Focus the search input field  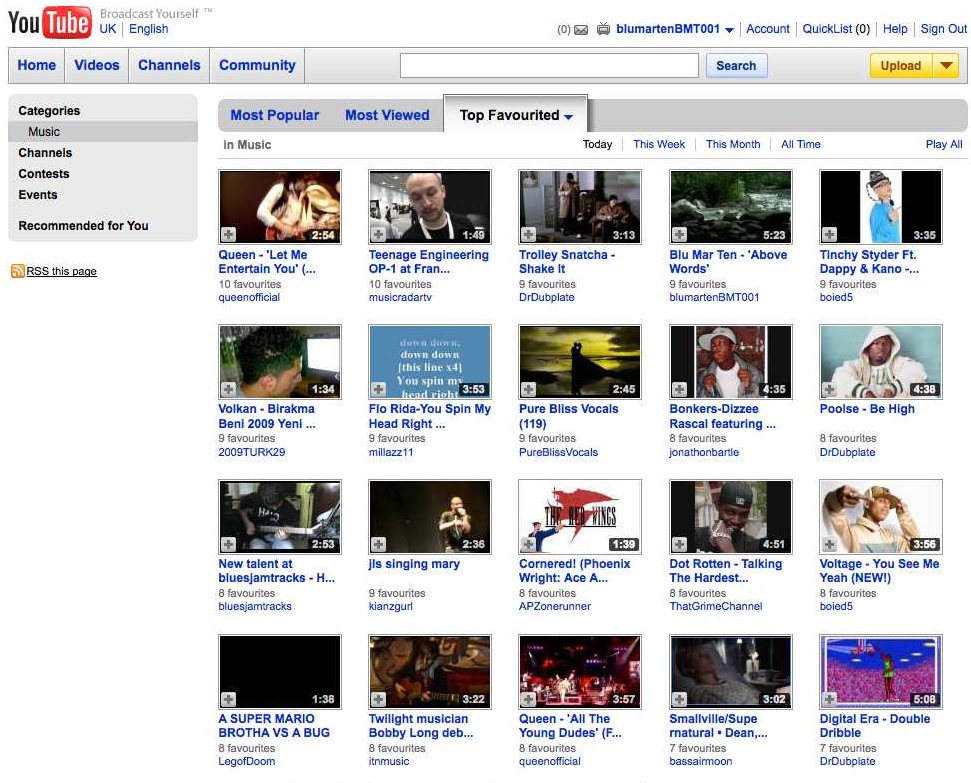549,66
